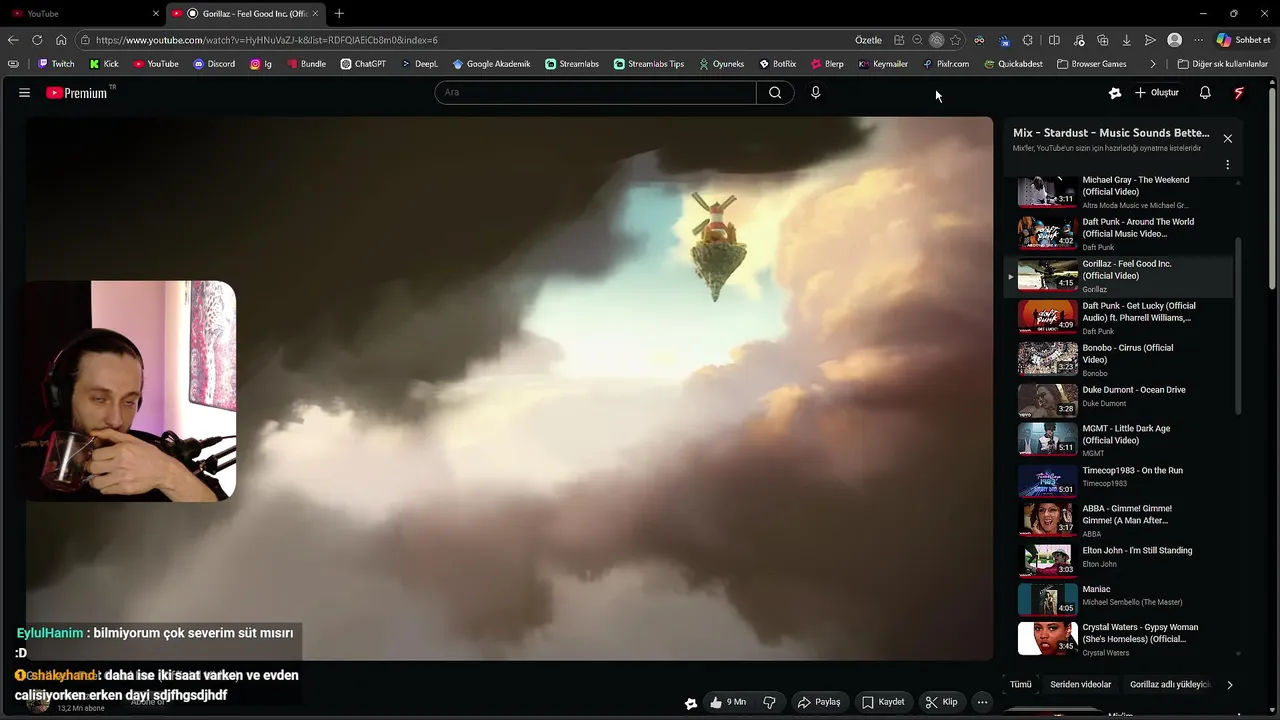Click into the Ara search field
The width and height of the screenshot is (1280, 720).
(x=595, y=92)
